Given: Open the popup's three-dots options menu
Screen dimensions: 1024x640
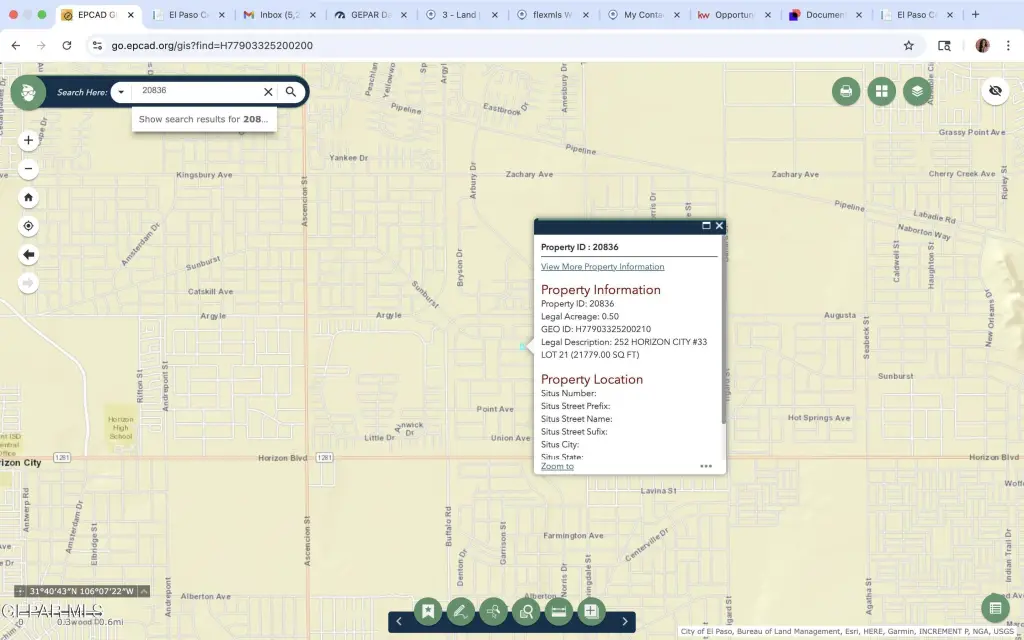Looking at the screenshot, I should pos(706,466).
